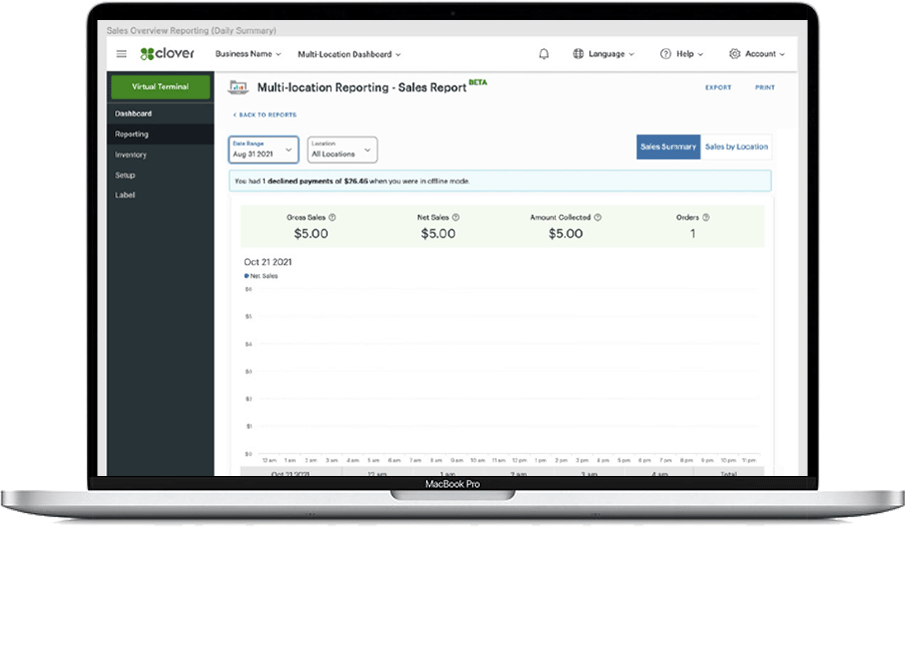Click the Export link
The width and height of the screenshot is (905, 665).
718,87
